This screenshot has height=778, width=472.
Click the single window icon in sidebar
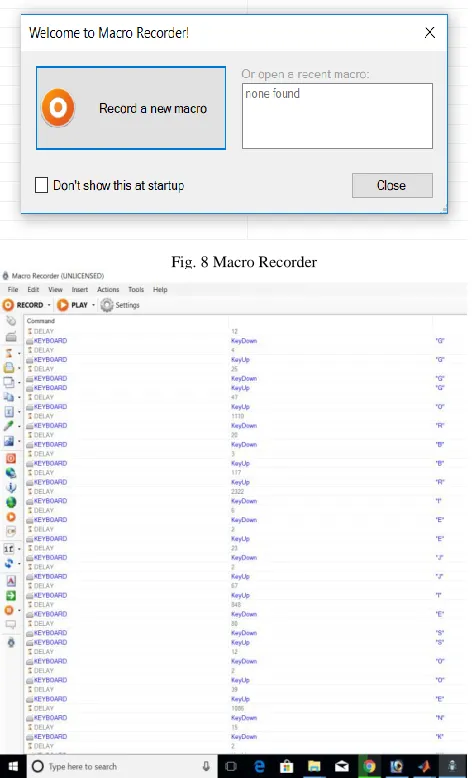click(x=9, y=383)
